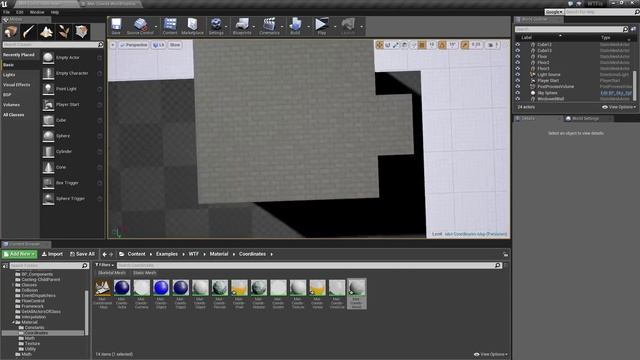Select Place mode icon in Modes panel
The height and width of the screenshot is (360, 640).
[11, 32]
